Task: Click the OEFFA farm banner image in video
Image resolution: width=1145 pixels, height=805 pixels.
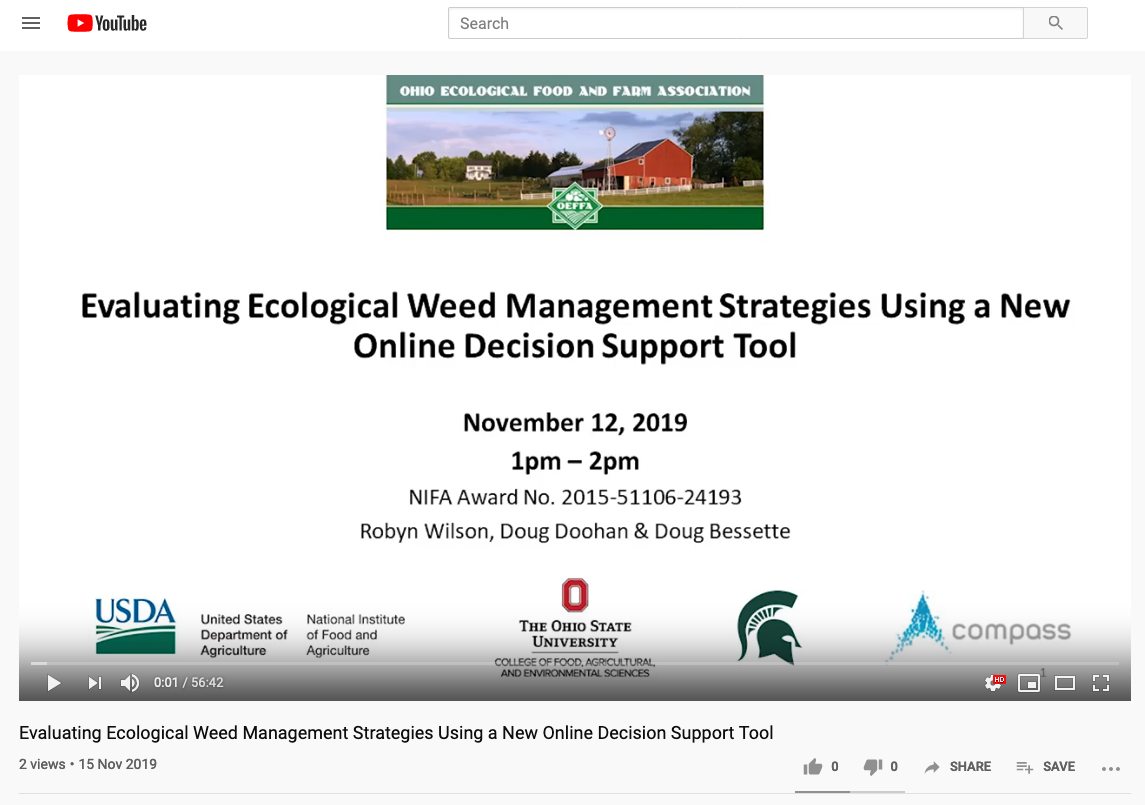Action: point(575,152)
